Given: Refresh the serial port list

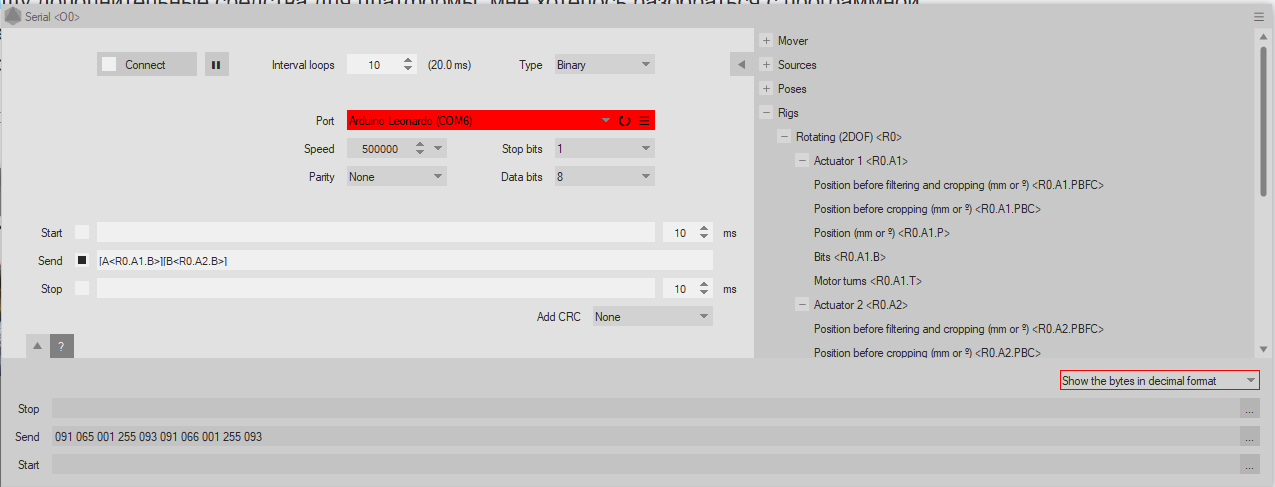Looking at the screenshot, I should pyautogui.click(x=625, y=121).
